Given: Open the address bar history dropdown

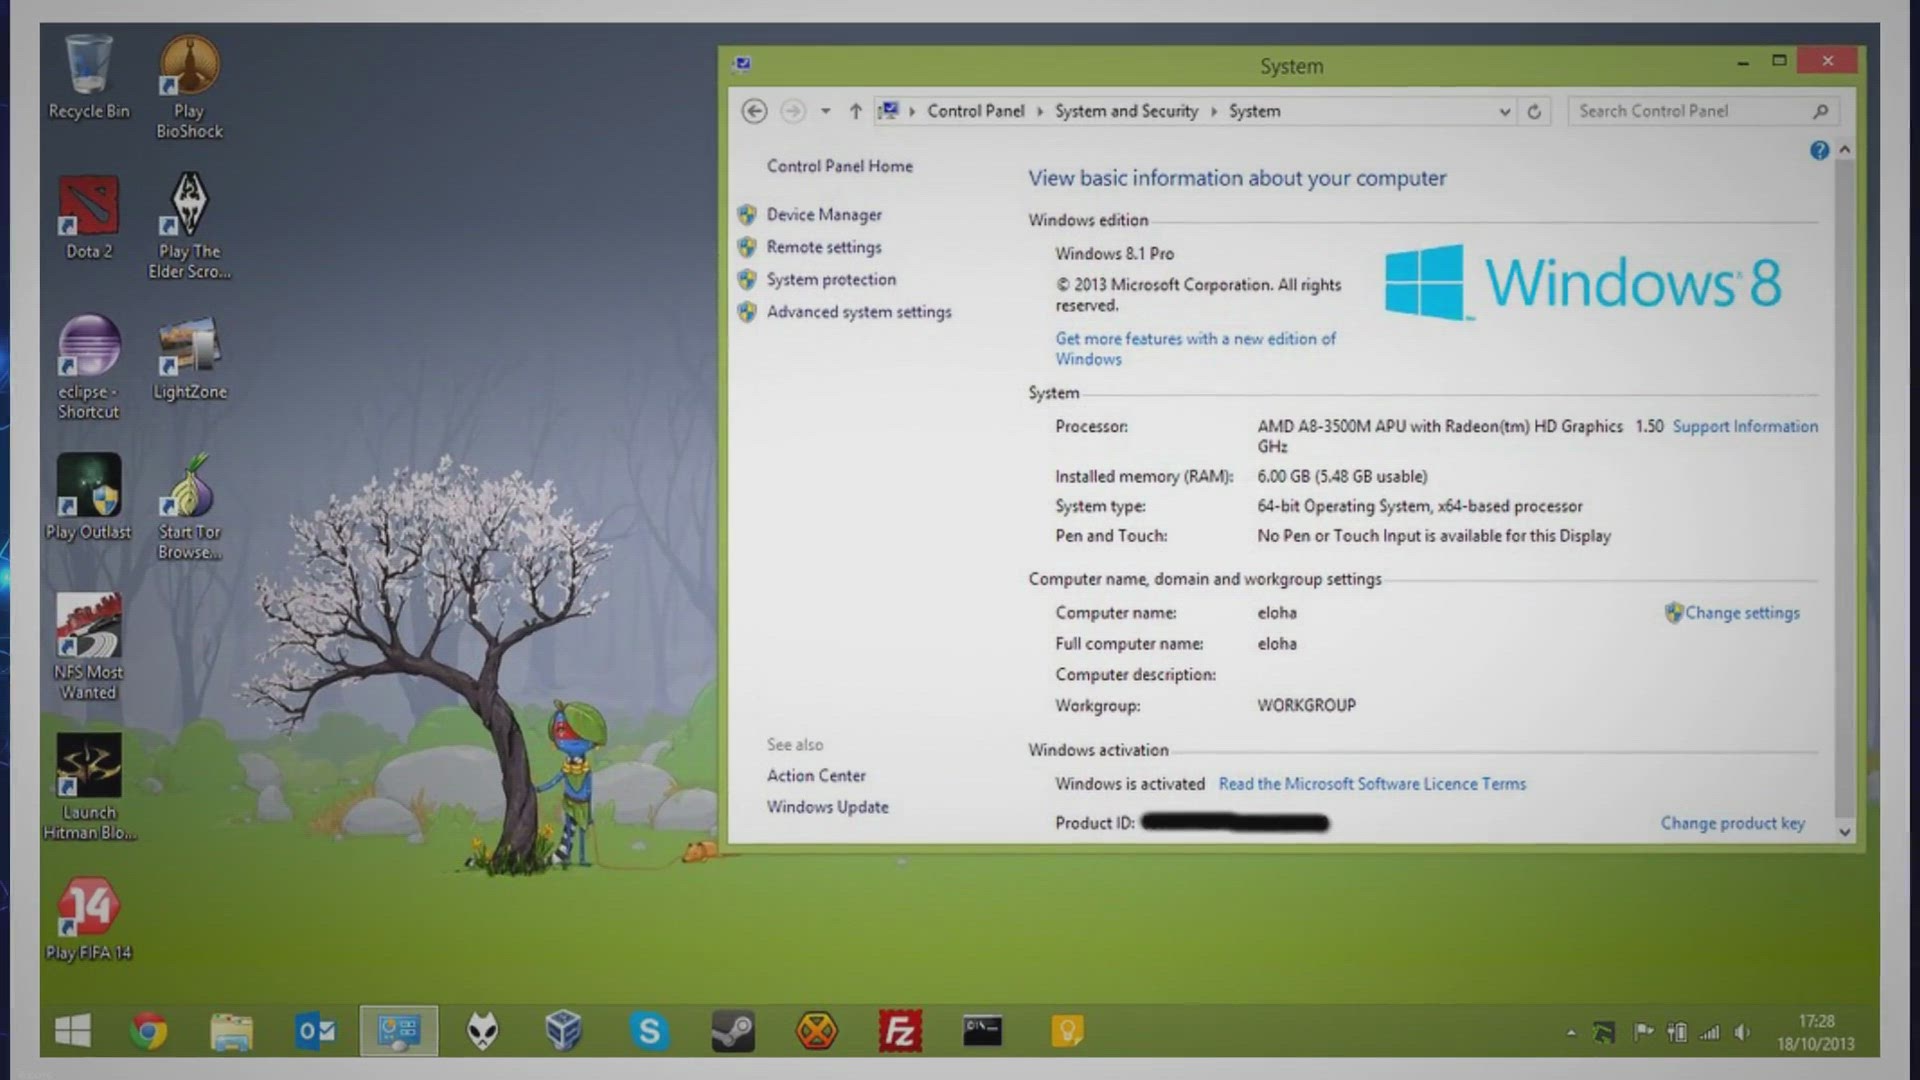Looking at the screenshot, I should 1504,112.
